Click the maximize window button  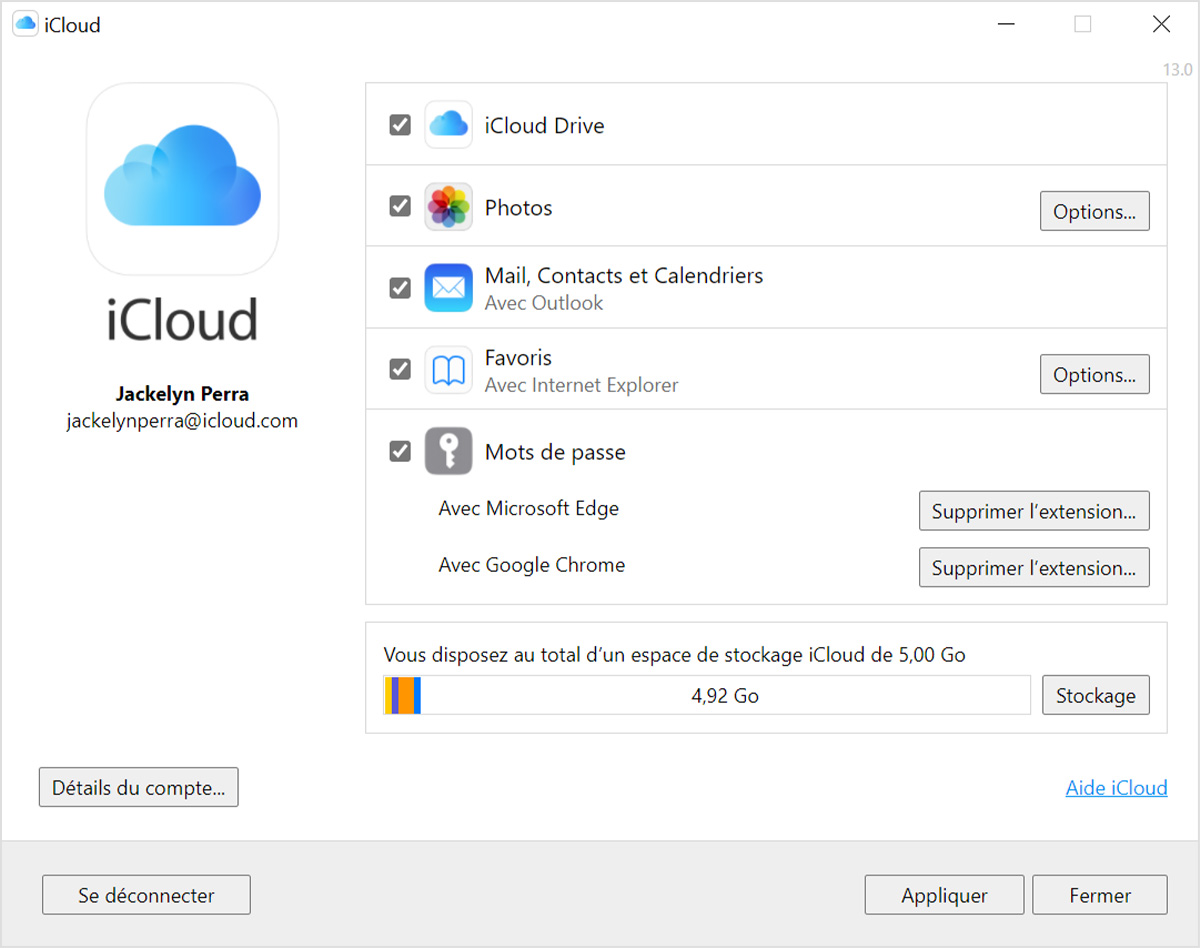(x=1082, y=25)
